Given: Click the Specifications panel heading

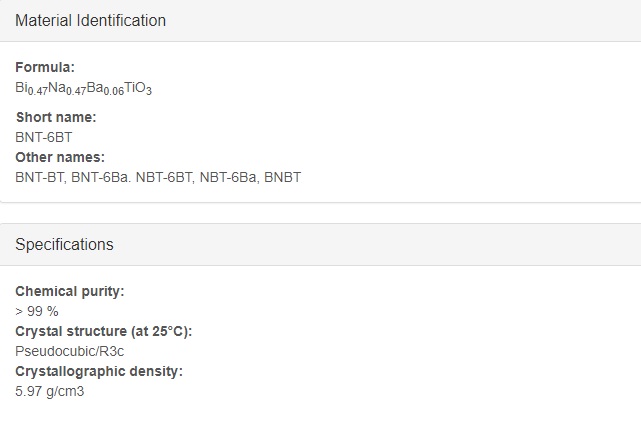Looking at the screenshot, I should click(x=64, y=245).
